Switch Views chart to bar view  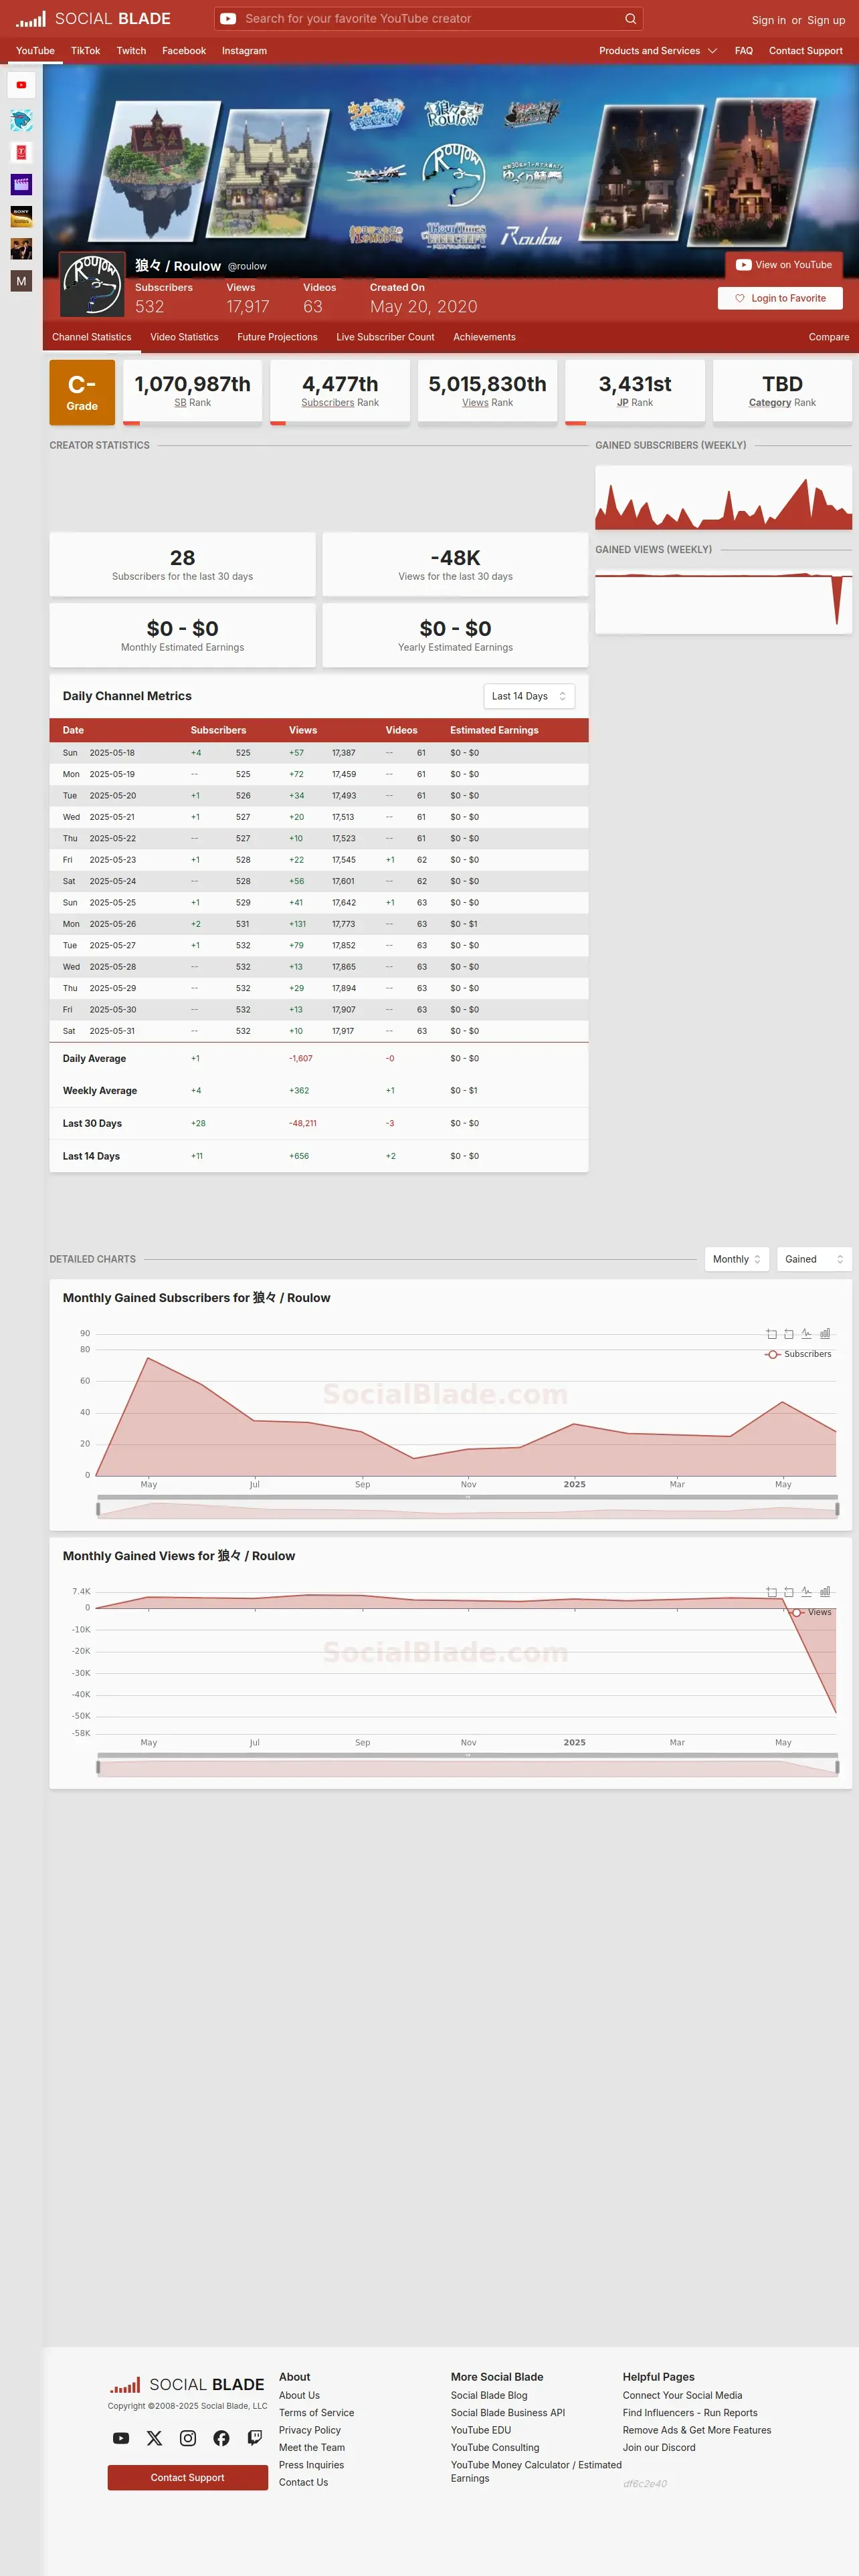(x=825, y=1591)
